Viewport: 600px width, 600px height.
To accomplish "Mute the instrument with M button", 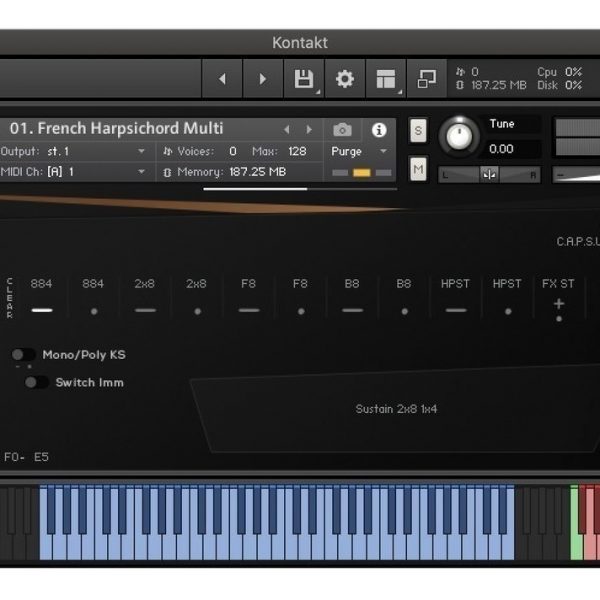I will coord(418,169).
